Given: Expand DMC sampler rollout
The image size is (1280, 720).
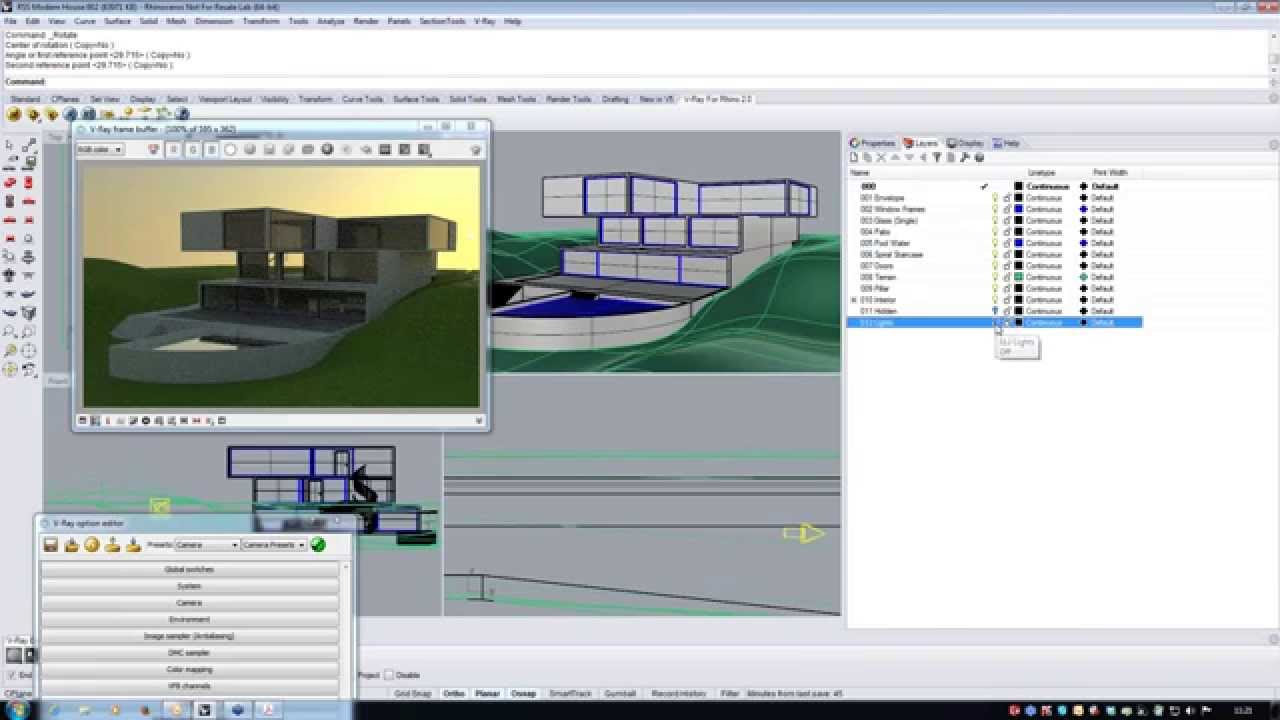Looking at the screenshot, I should click(189, 653).
